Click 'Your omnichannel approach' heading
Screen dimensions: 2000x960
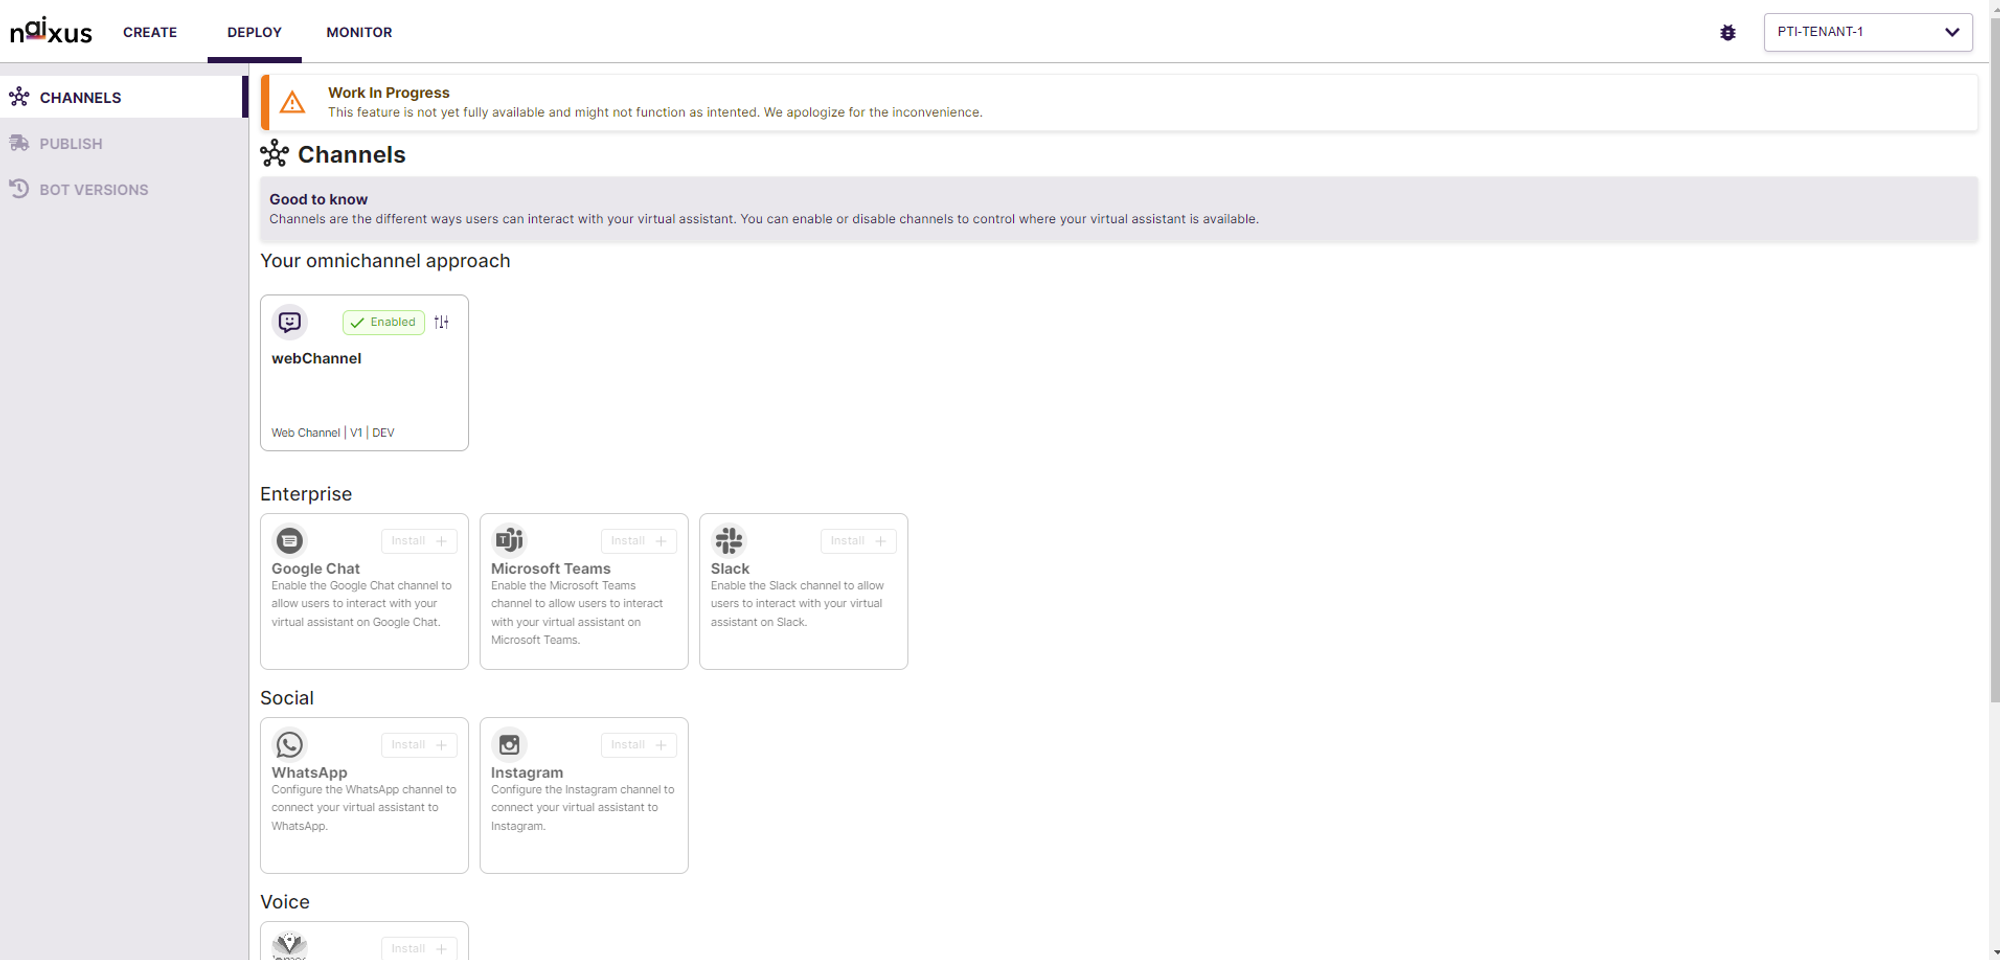pyautogui.click(x=385, y=261)
